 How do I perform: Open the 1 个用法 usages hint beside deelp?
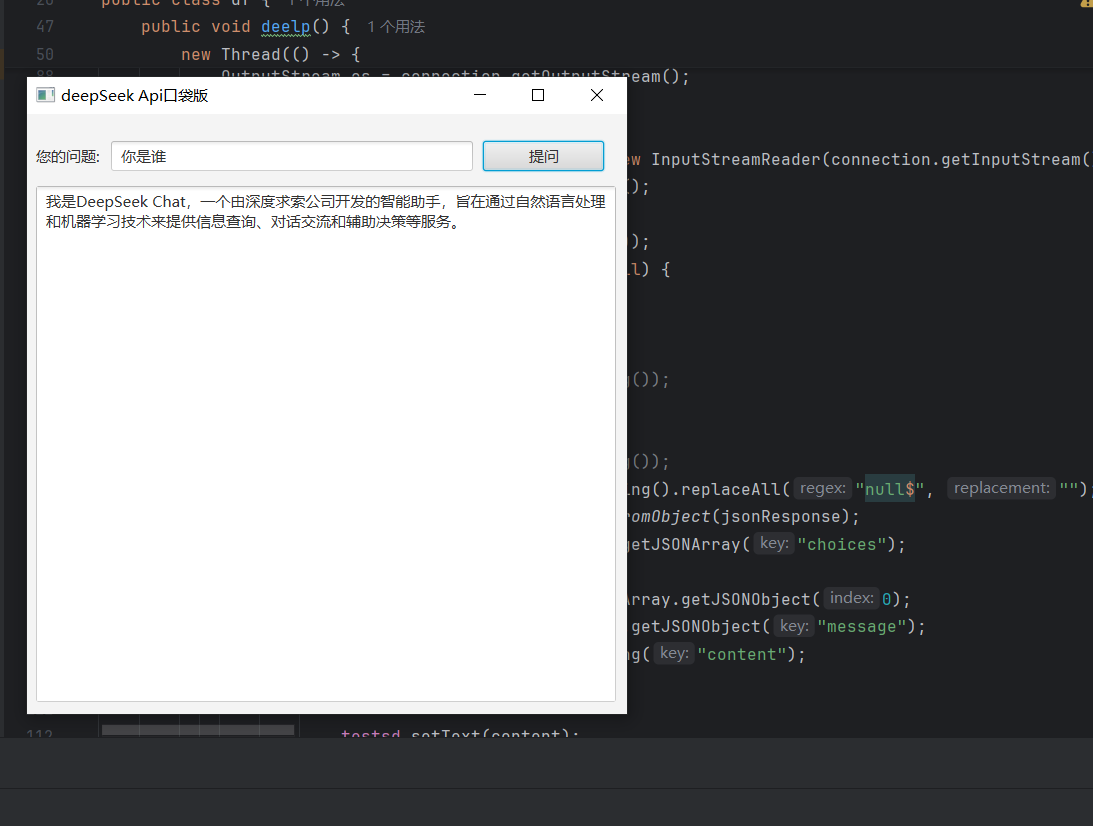(396, 26)
